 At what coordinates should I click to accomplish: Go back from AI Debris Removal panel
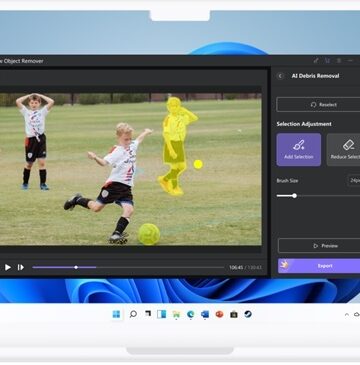tap(280, 76)
